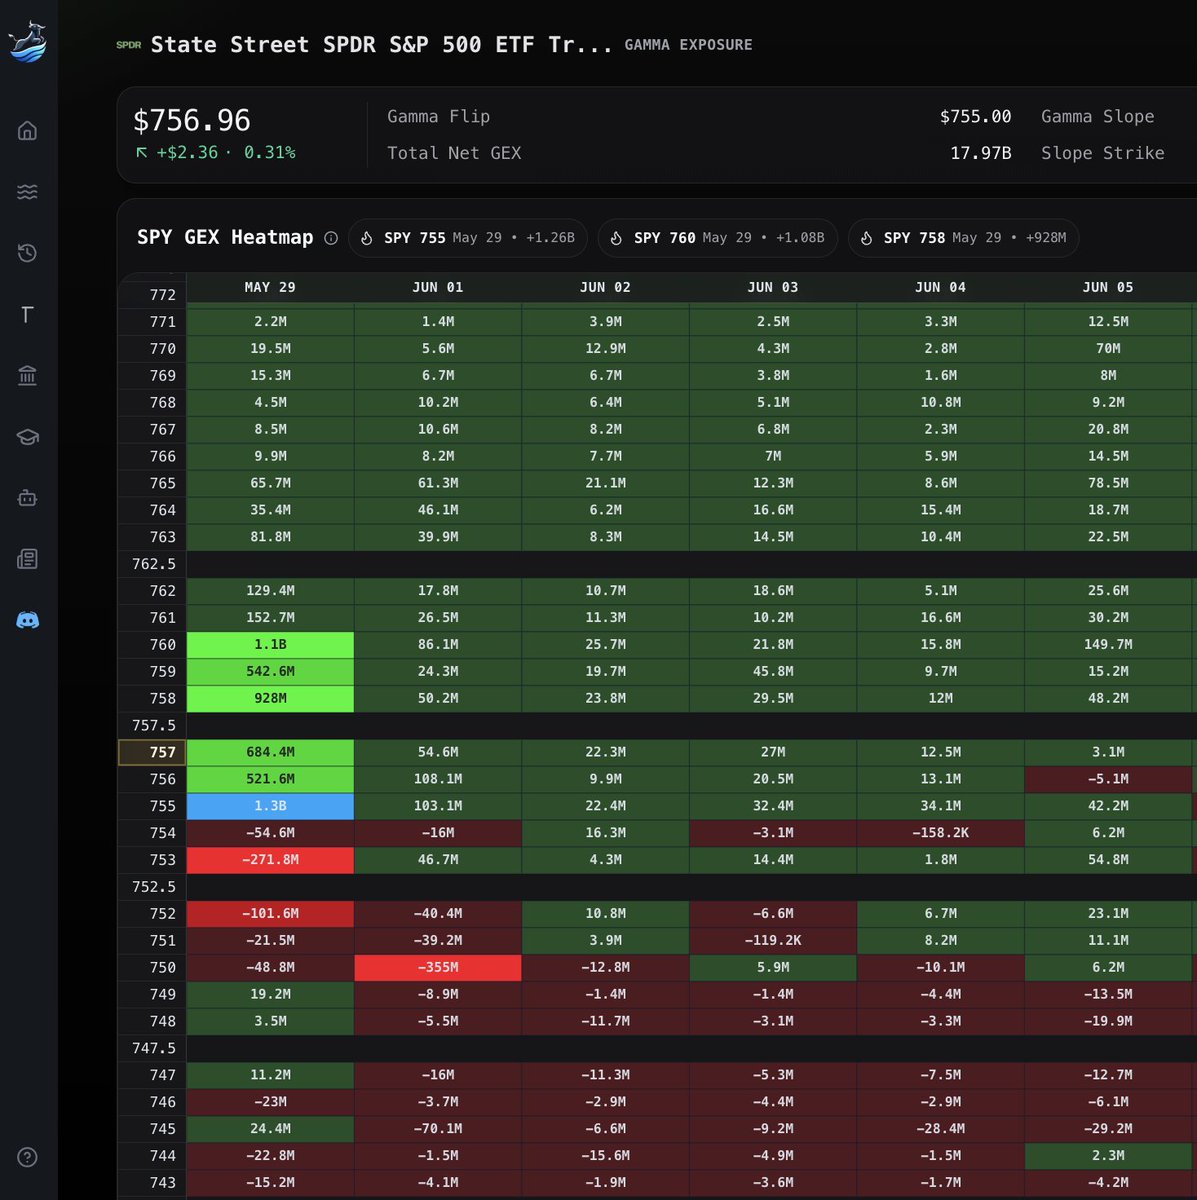
Task: Click the GAMMA EXPOSURE header label
Action: 688,45
